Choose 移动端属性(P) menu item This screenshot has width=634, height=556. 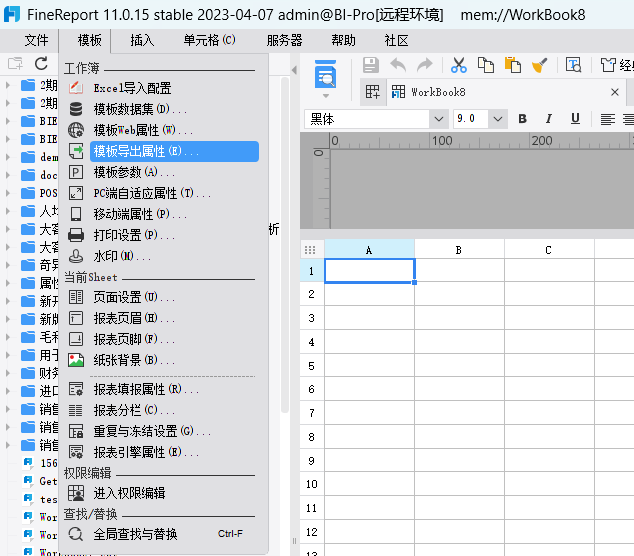click(163, 214)
